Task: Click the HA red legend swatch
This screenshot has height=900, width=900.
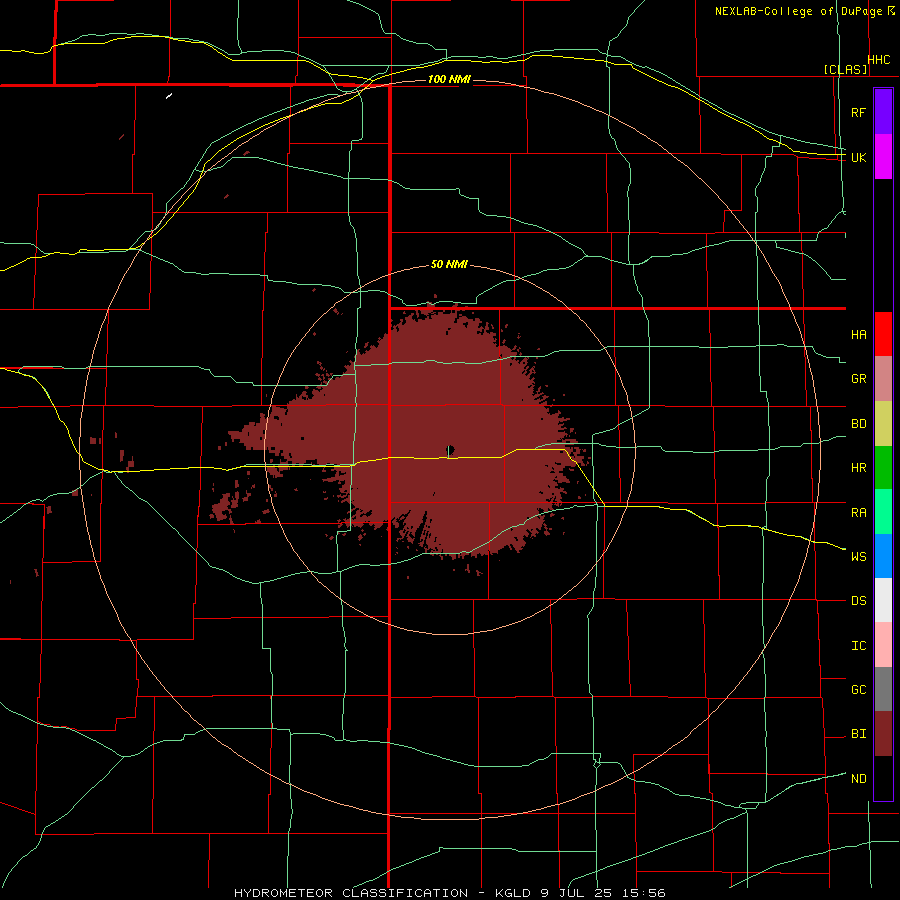Action: [883, 334]
